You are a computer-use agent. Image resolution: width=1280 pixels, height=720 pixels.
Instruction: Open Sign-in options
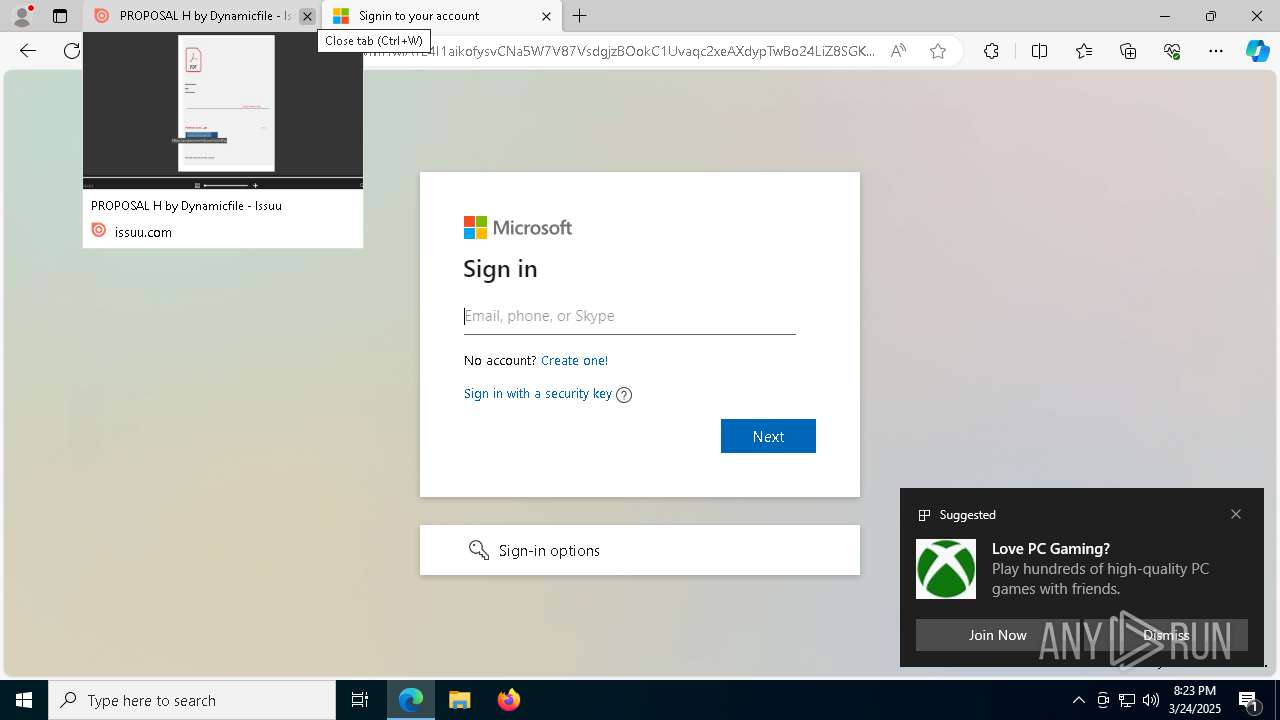[x=640, y=550]
